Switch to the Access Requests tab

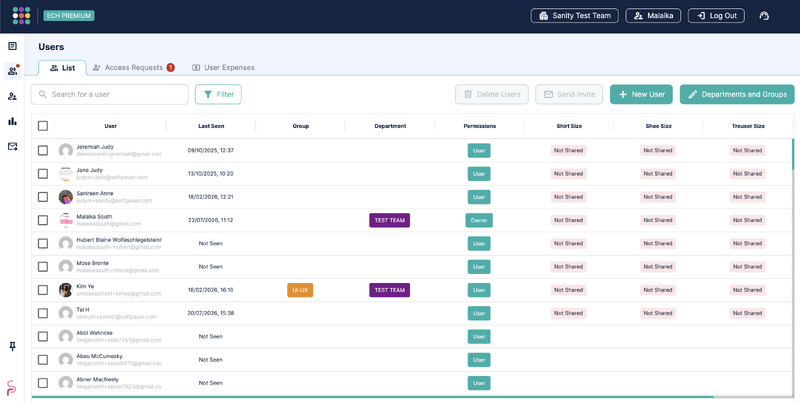click(x=134, y=67)
